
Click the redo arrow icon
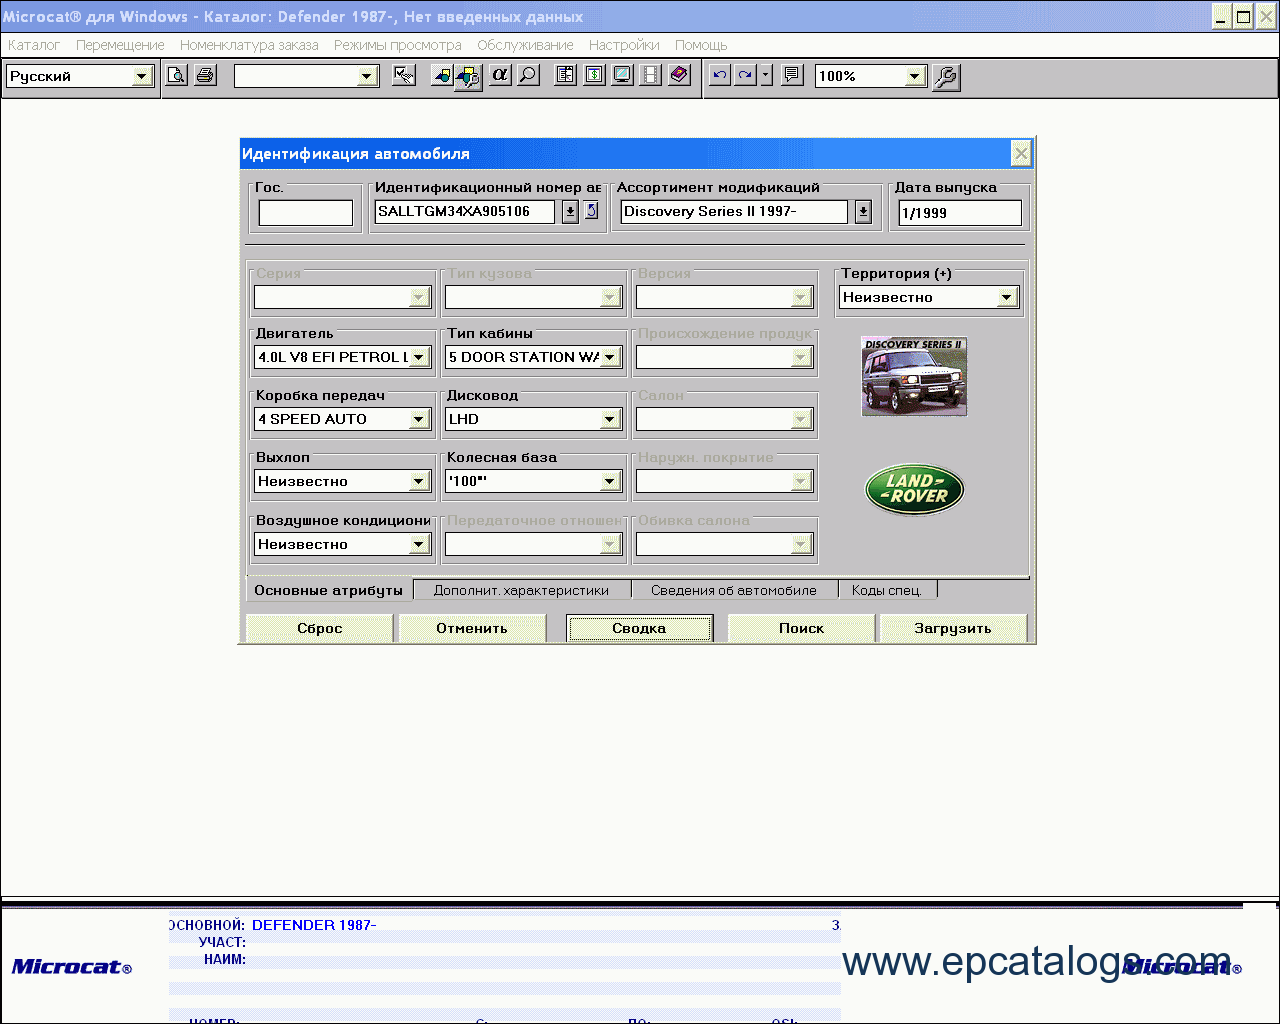745,75
